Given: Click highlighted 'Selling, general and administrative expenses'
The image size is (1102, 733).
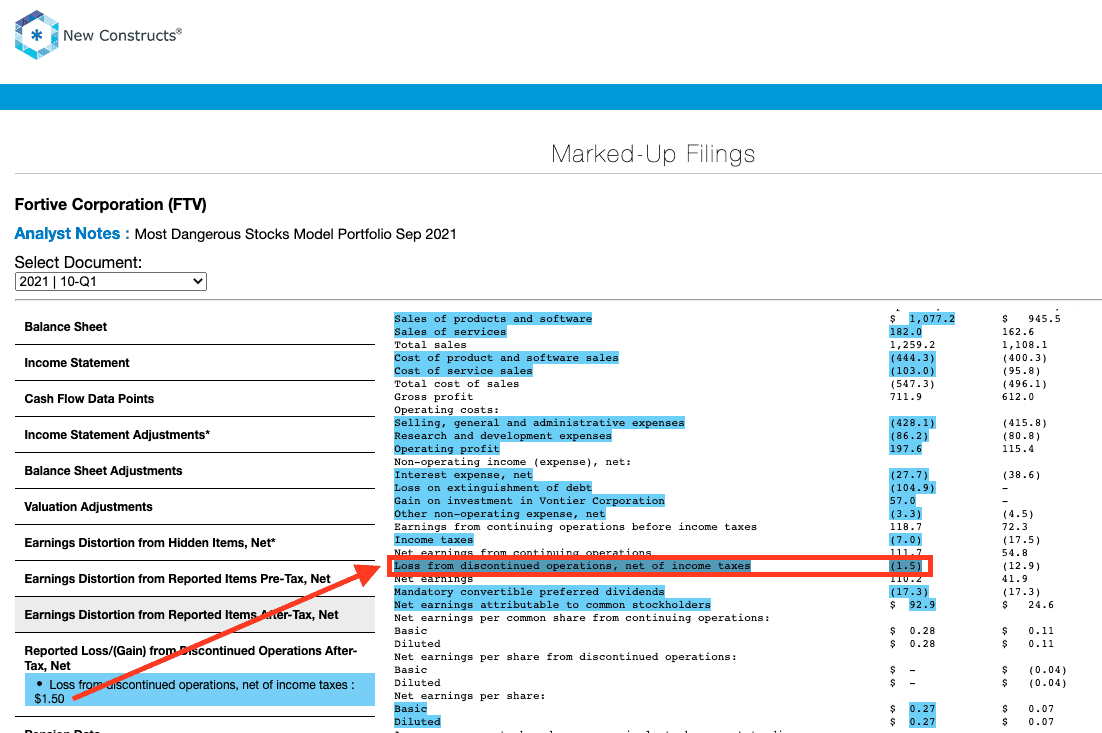Looking at the screenshot, I should 539,423.
